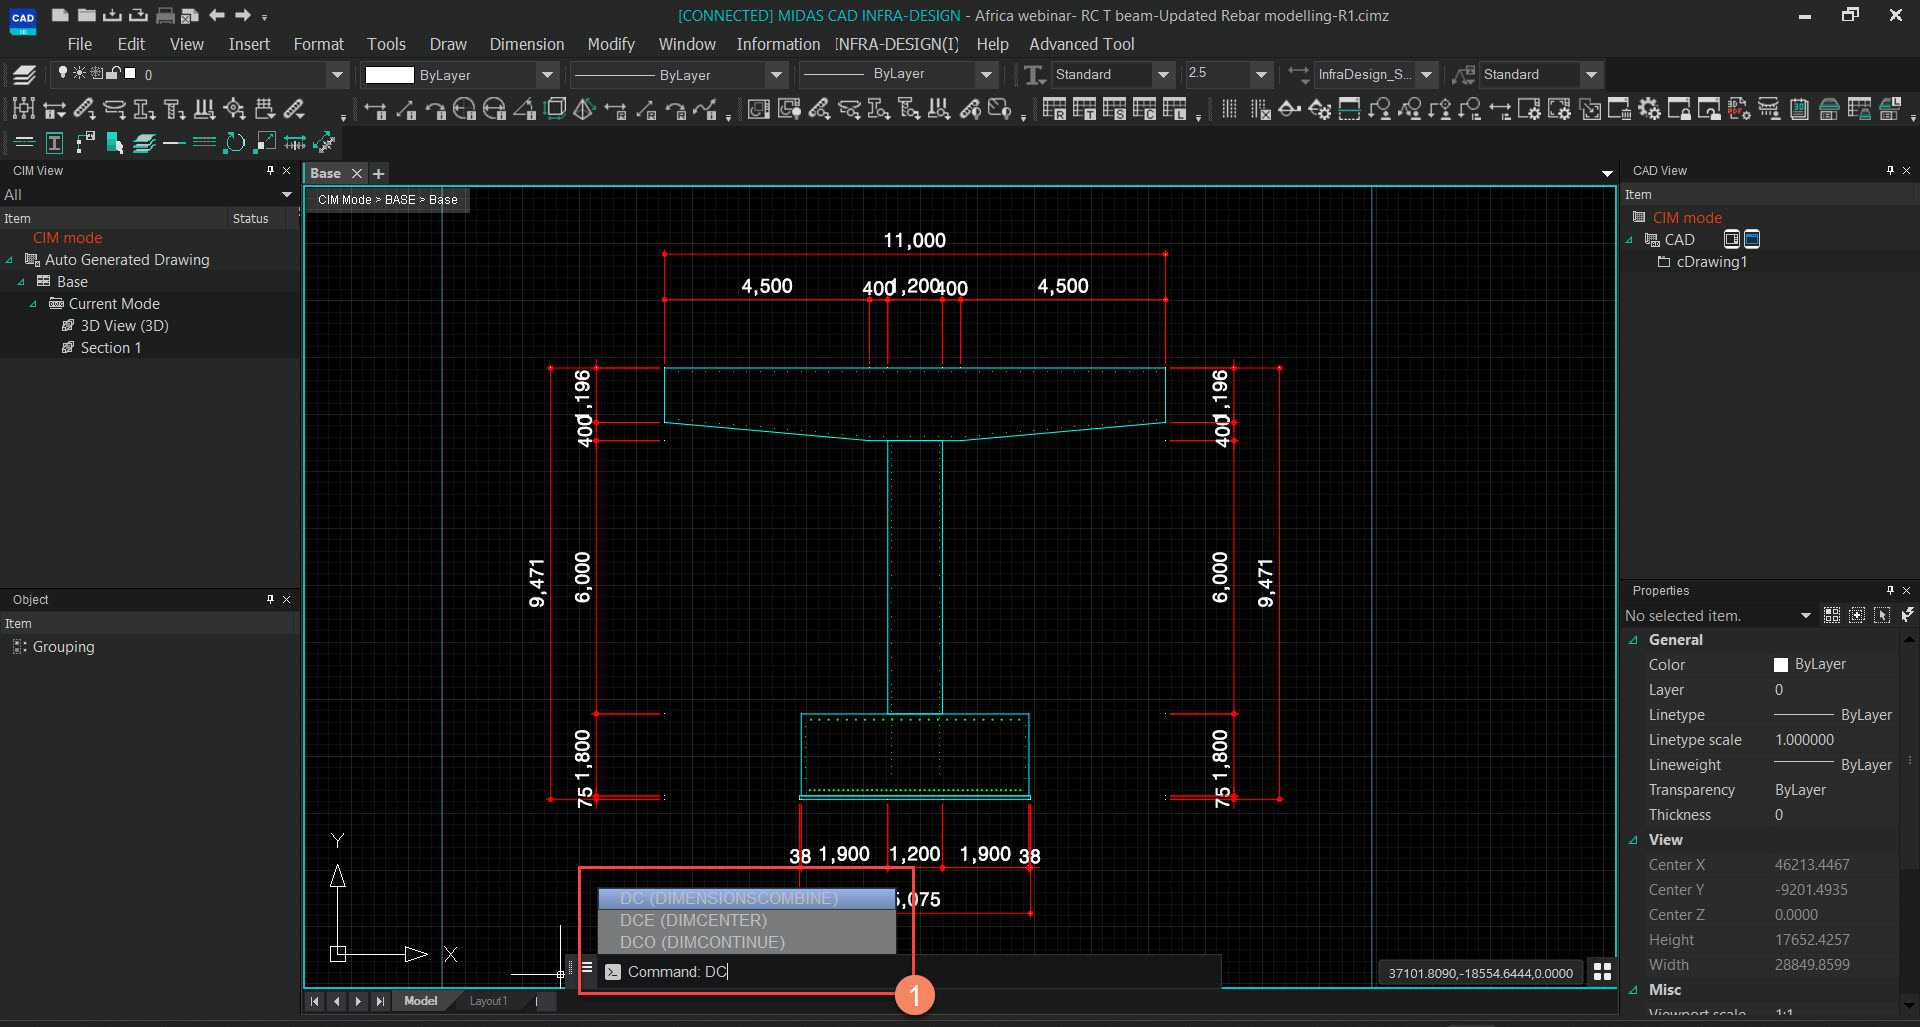Collapse the Auto Generated Drawing tree node
The height and width of the screenshot is (1027, 1920).
coord(10,260)
